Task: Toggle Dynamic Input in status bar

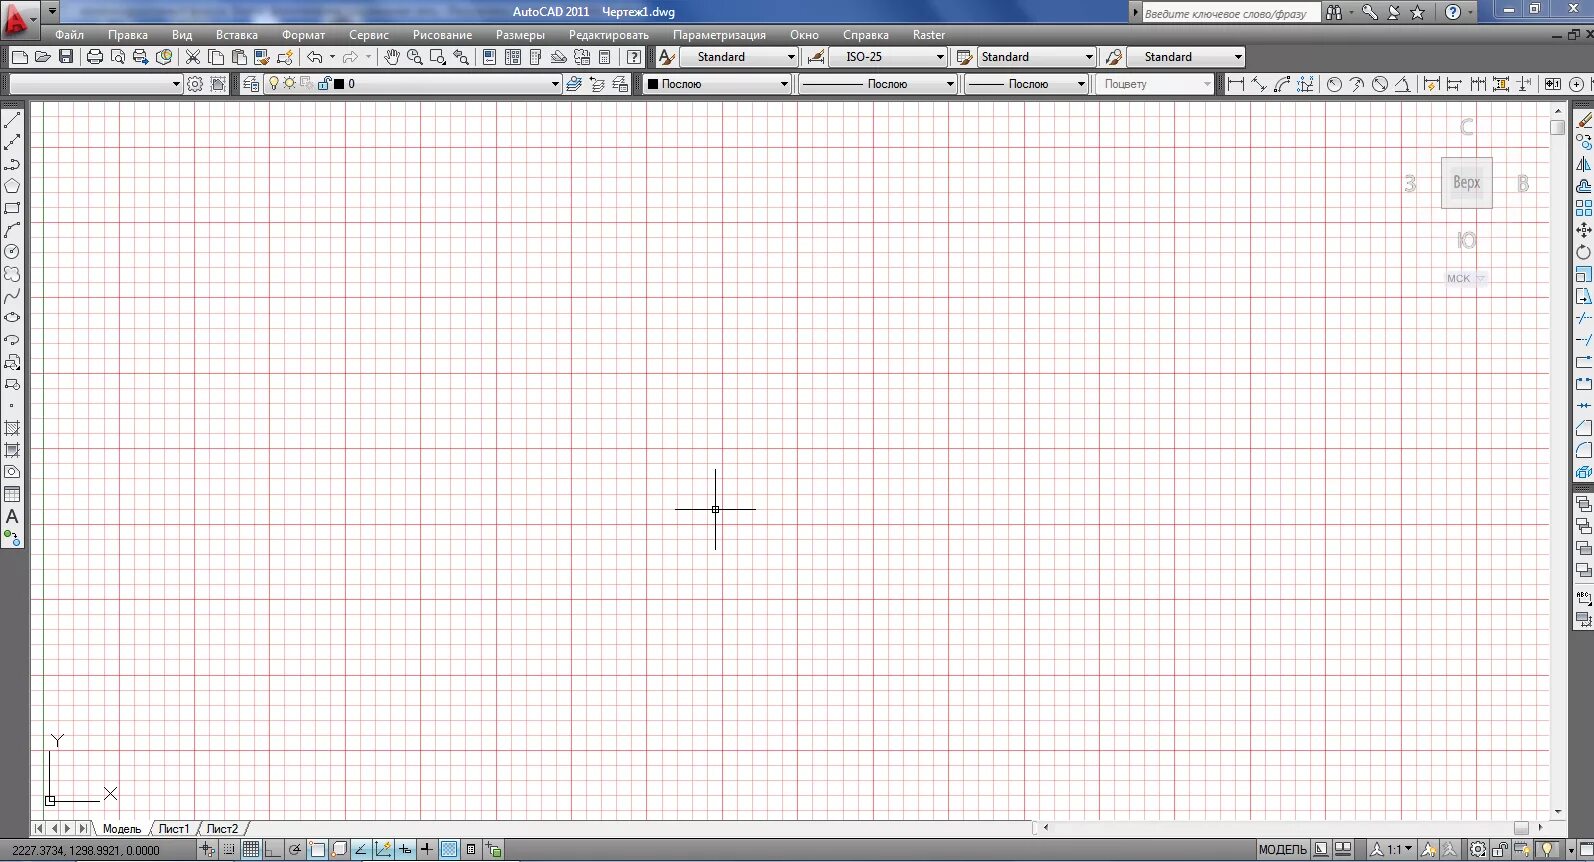Action: pyautogui.click(x=405, y=850)
